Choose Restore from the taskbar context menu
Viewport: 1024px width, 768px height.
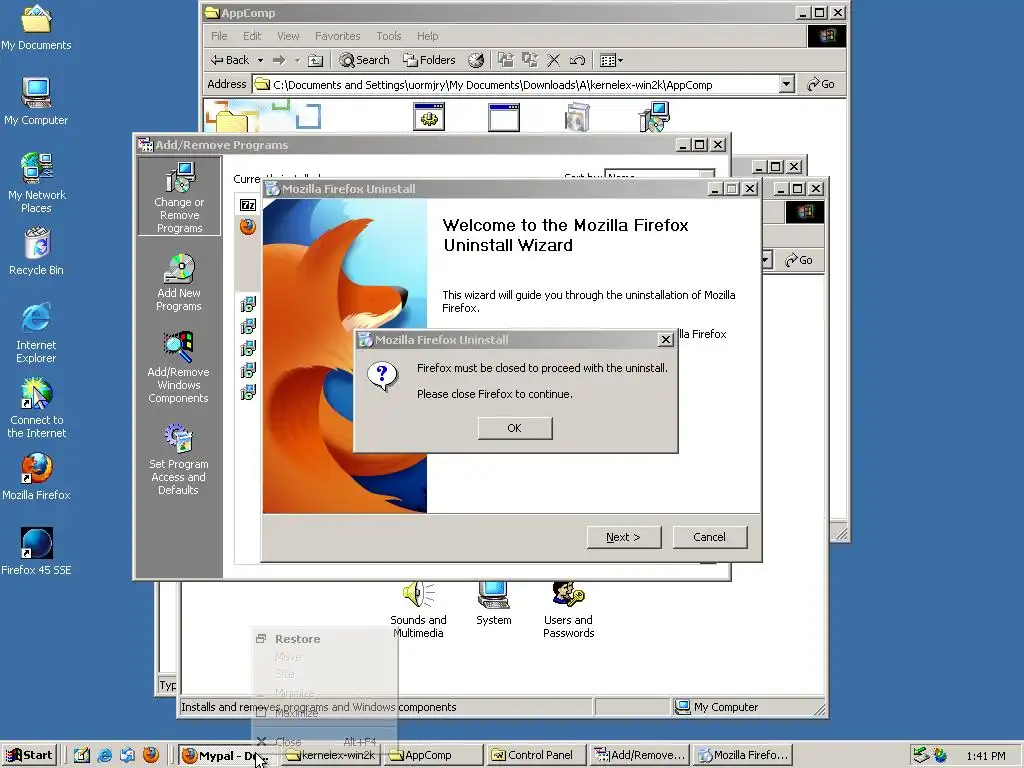(325, 639)
